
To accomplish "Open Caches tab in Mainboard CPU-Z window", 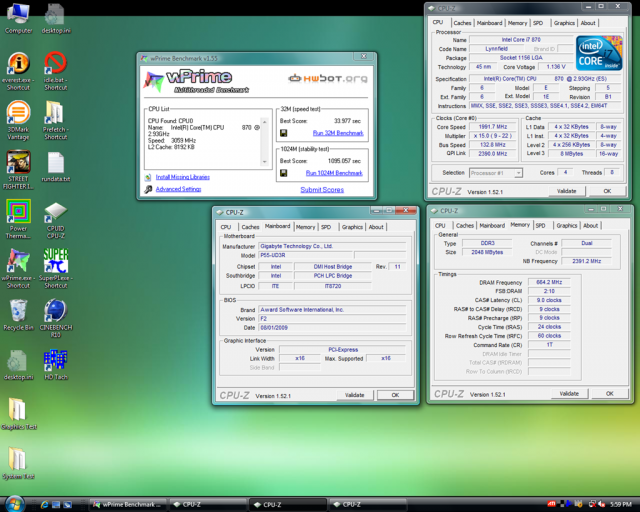I will pos(250,227).
